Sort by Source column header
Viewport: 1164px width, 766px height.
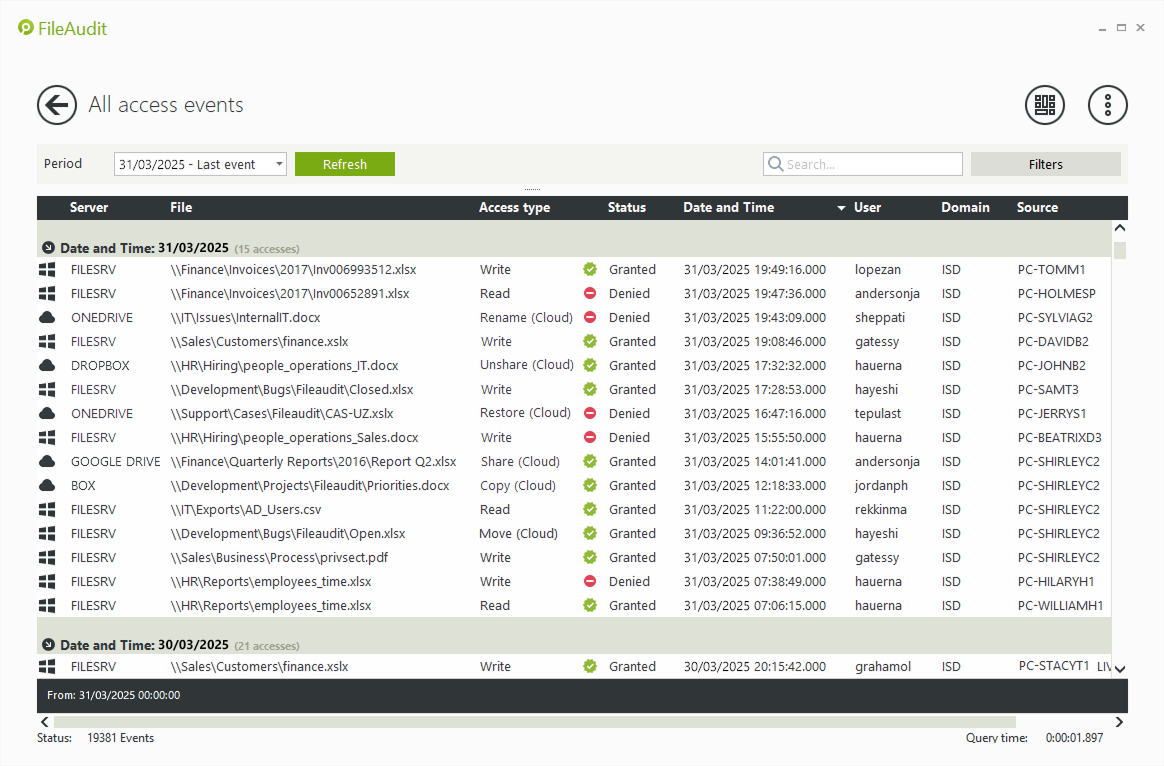[x=1037, y=208]
